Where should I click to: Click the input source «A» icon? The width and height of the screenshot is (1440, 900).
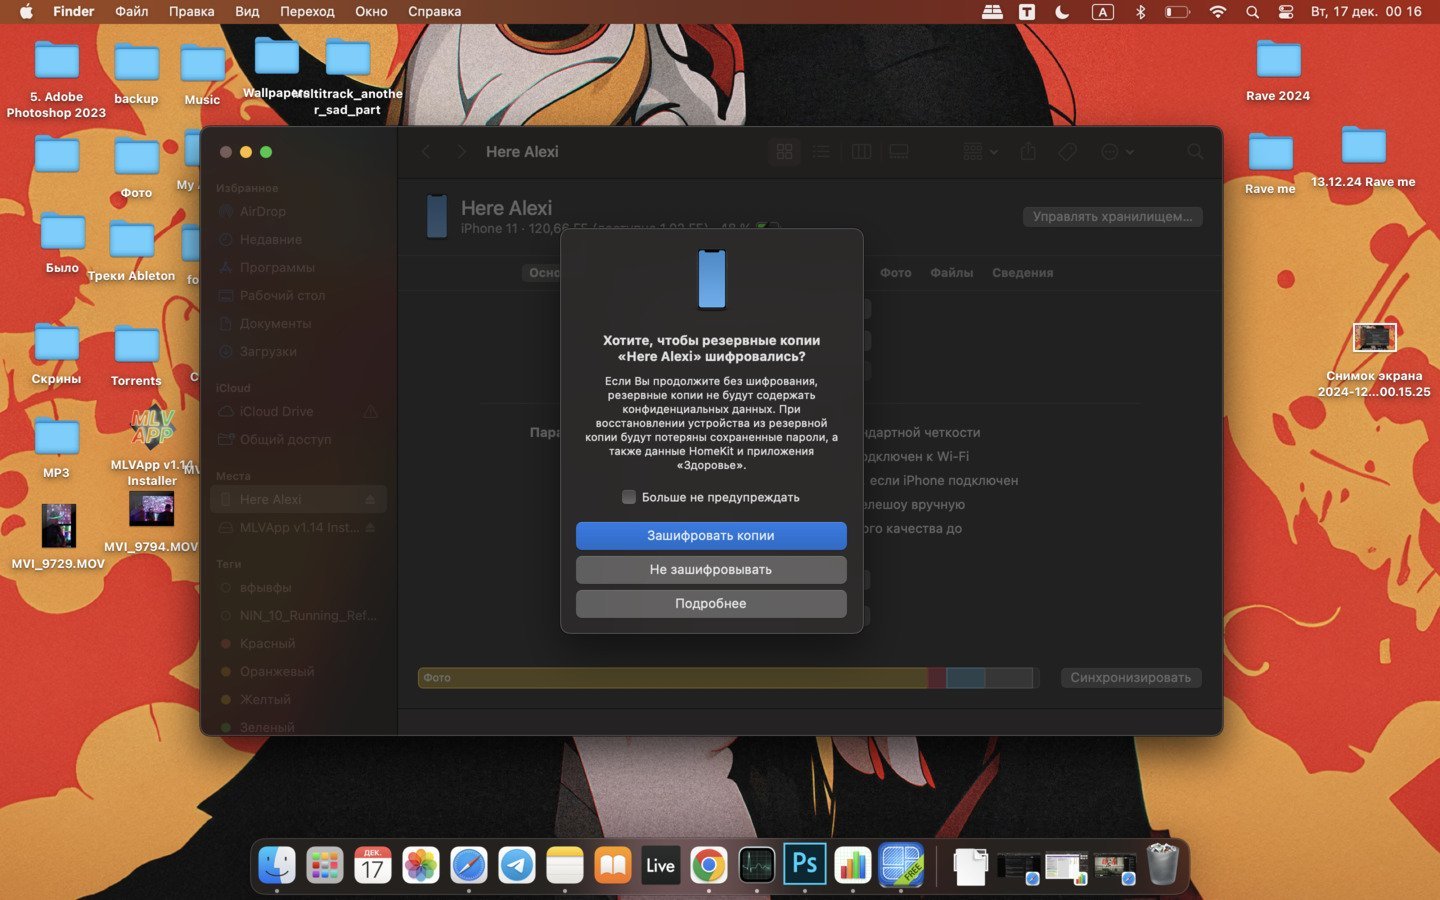1102,12
